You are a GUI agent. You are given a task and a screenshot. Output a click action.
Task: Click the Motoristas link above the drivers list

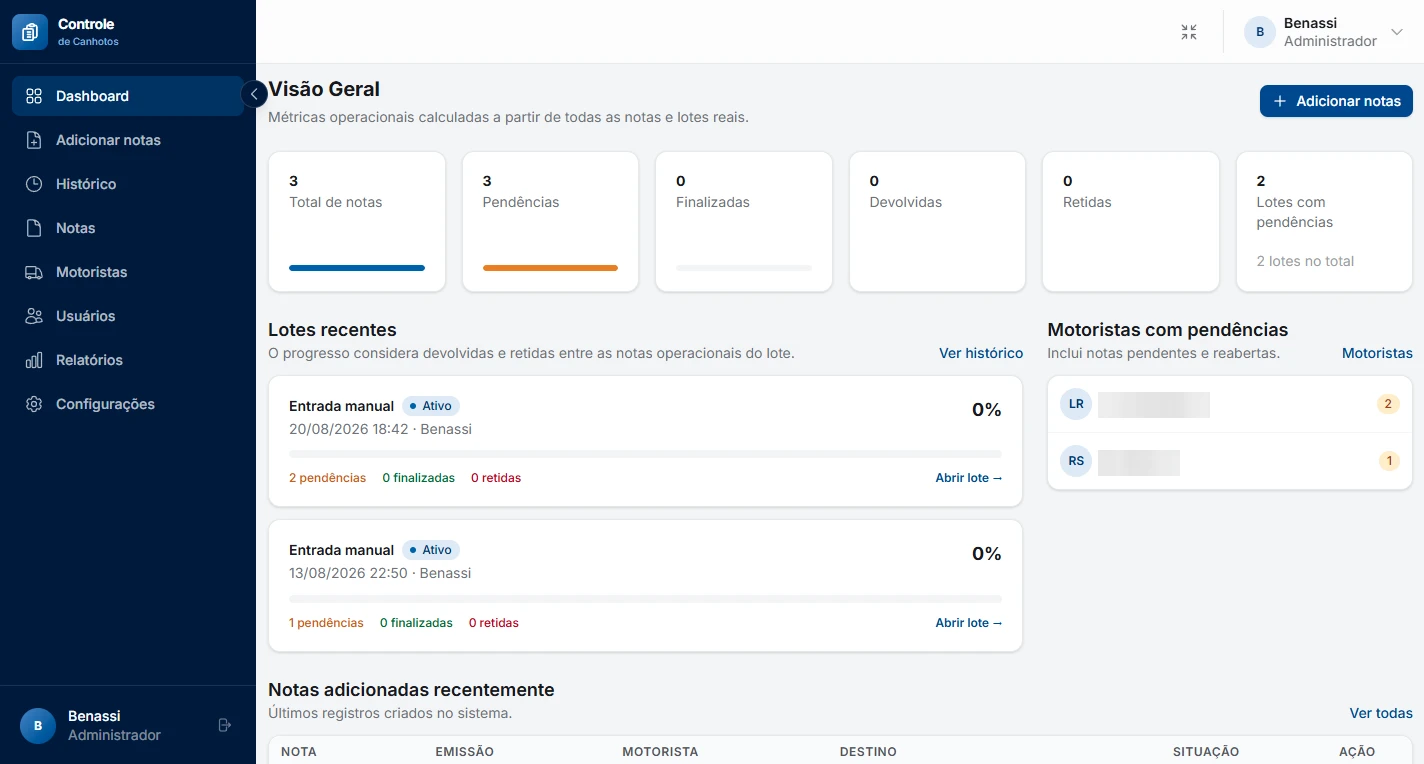[x=1377, y=353]
